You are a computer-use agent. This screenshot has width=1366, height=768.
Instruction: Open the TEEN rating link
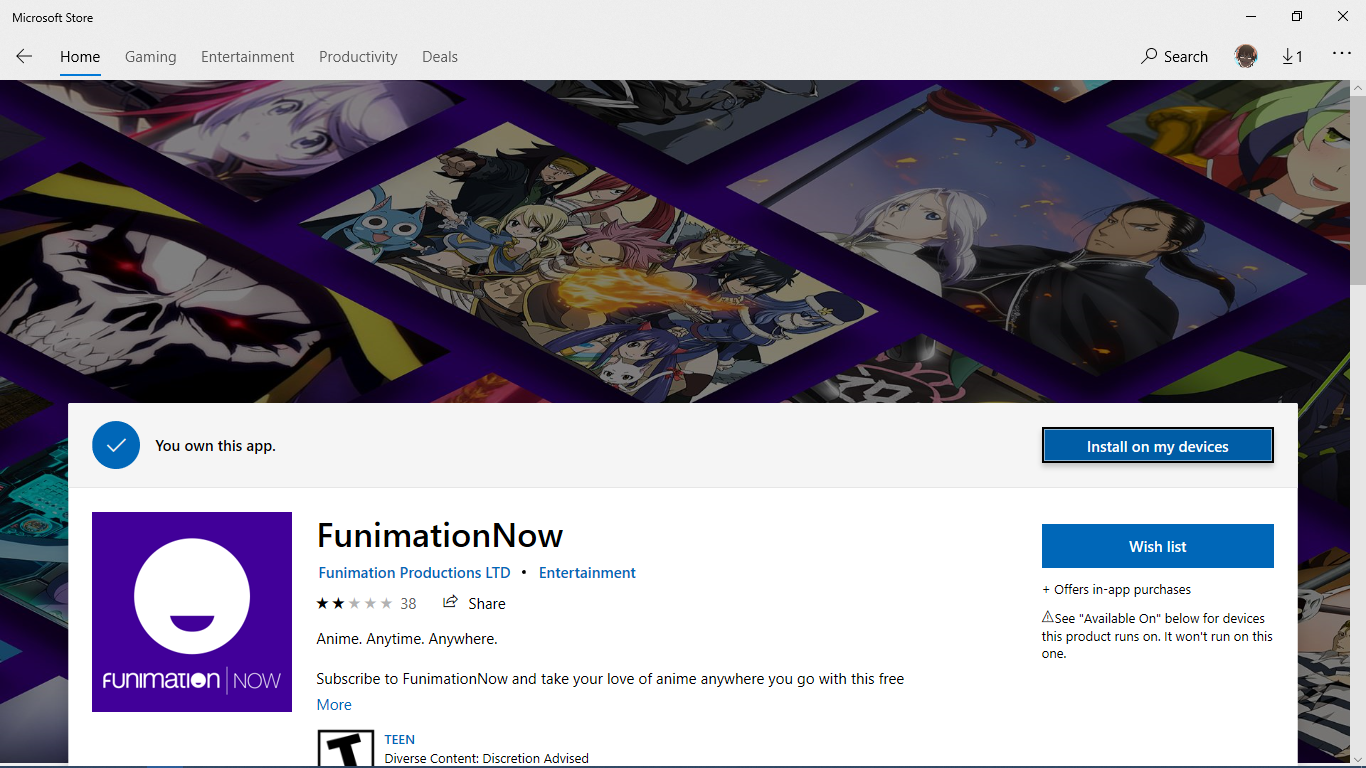coord(399,740)
